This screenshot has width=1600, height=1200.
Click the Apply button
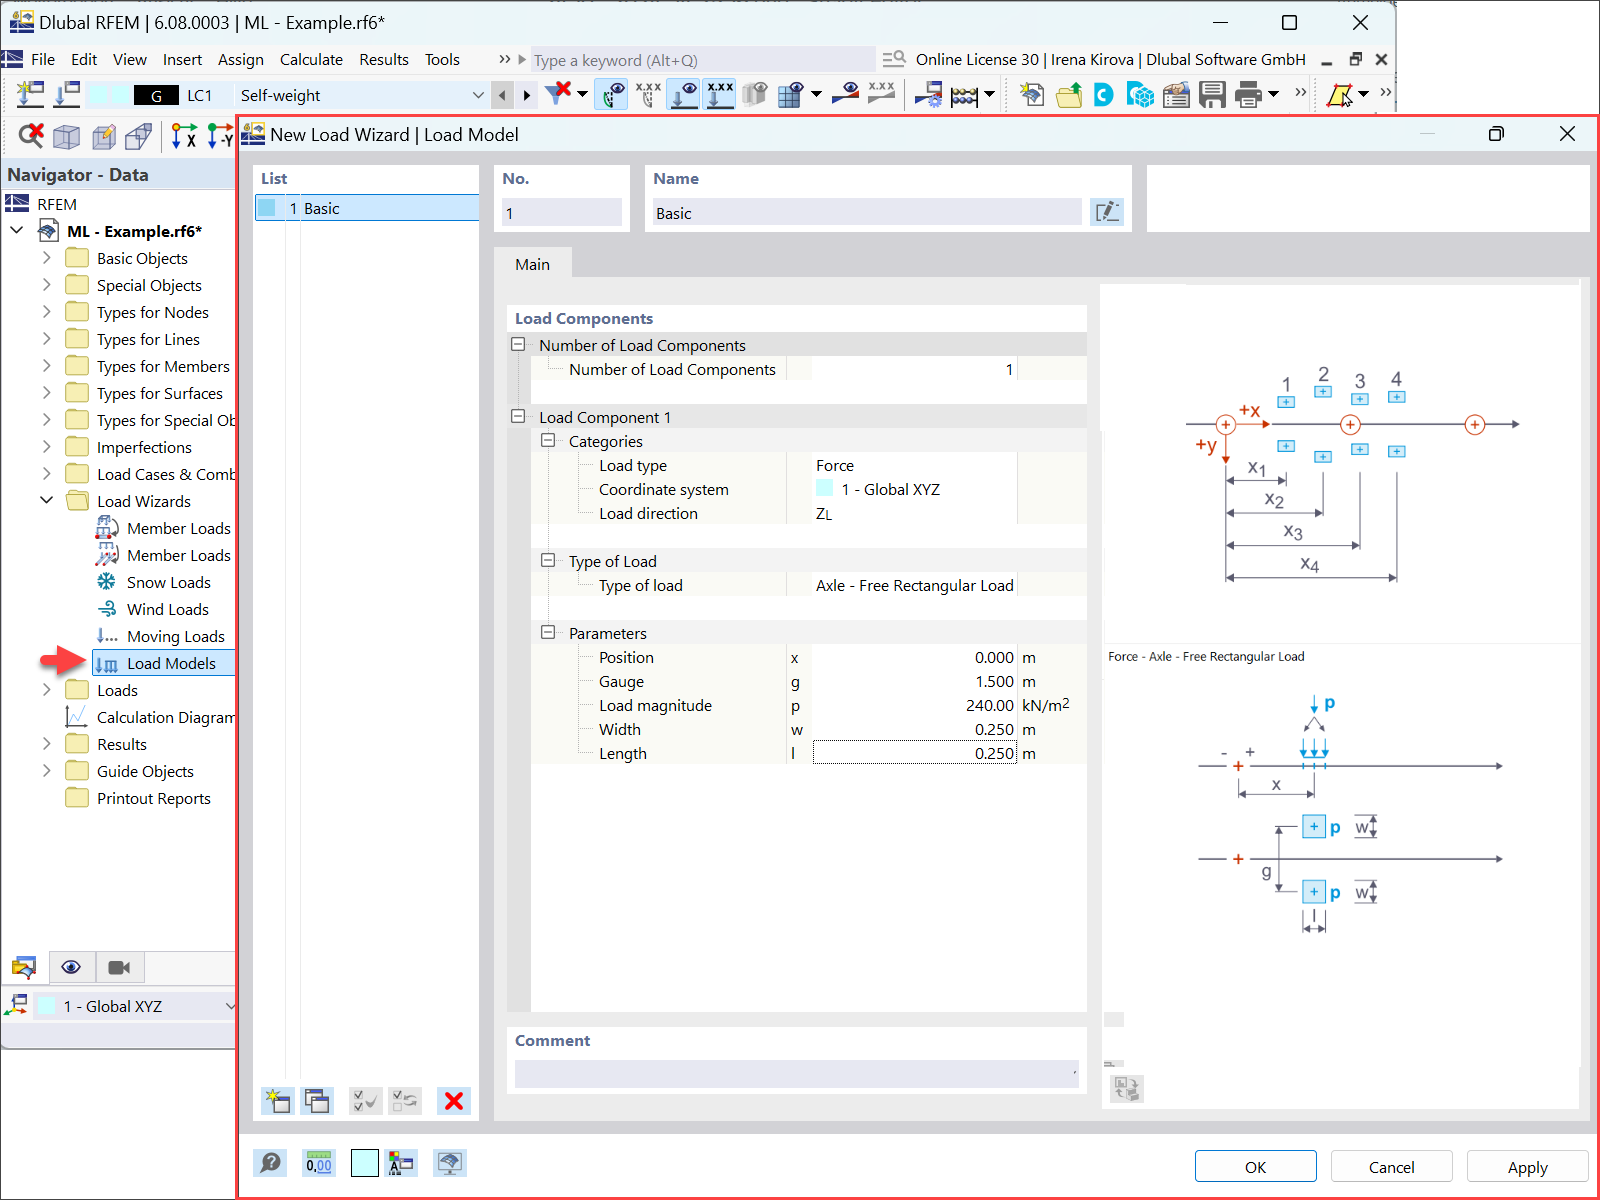click(x=1527, y=1167)
